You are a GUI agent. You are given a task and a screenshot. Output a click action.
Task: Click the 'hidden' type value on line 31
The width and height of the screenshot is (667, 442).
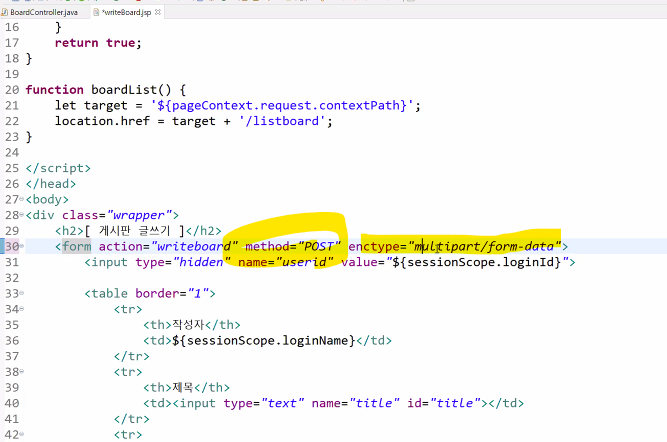click(x=201, y=262)
